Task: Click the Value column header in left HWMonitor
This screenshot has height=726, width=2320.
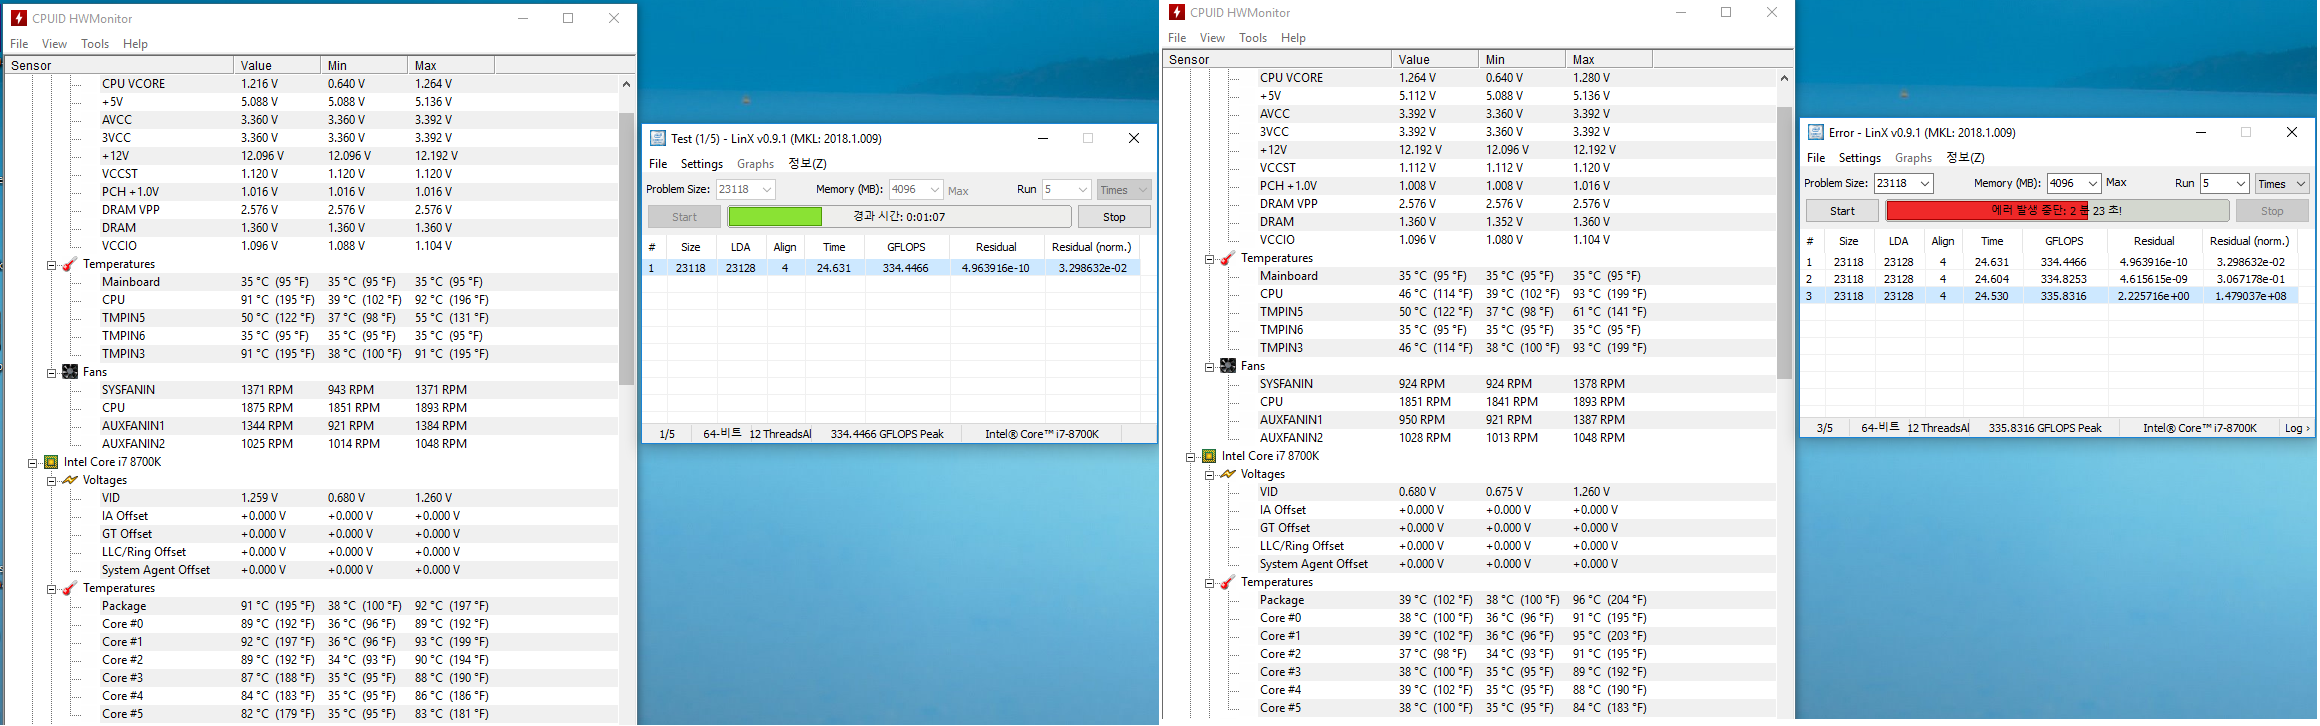Action: [277, 66]
